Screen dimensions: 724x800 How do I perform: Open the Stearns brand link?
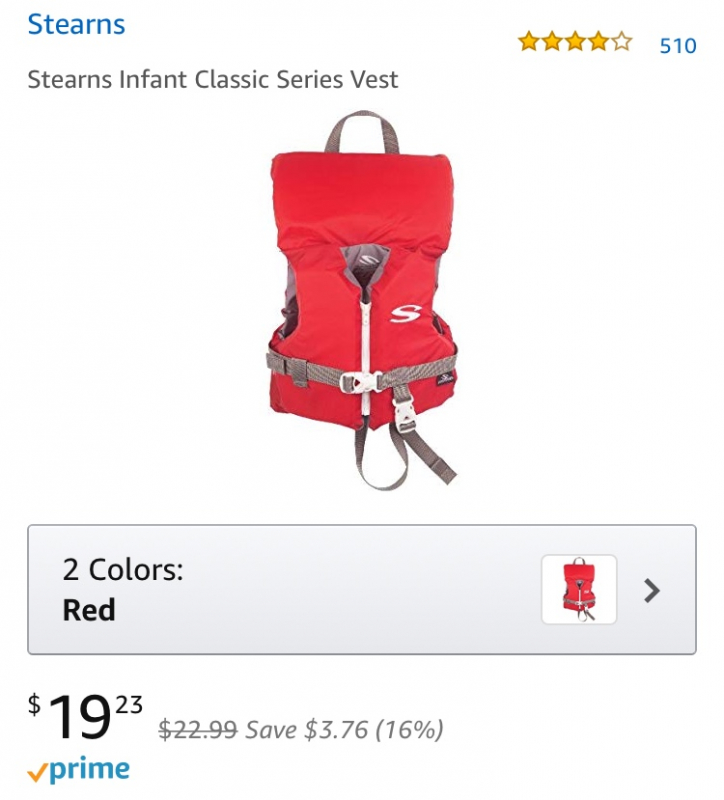[76, 24]
